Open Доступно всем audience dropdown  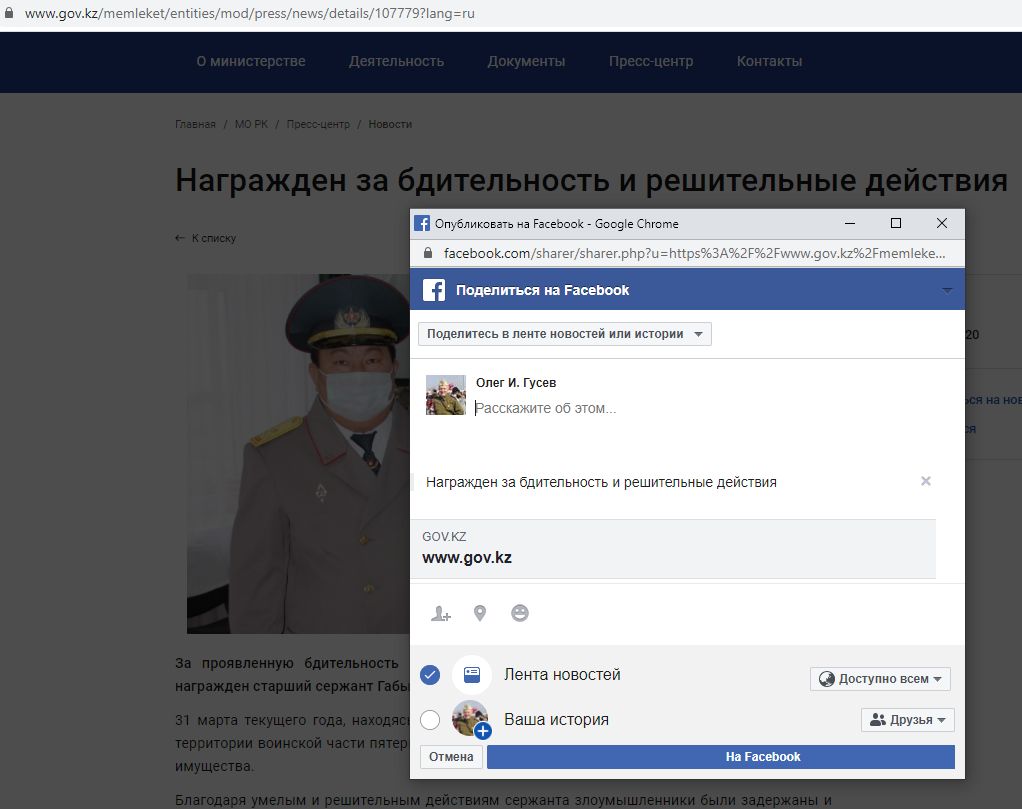point(880,679)
